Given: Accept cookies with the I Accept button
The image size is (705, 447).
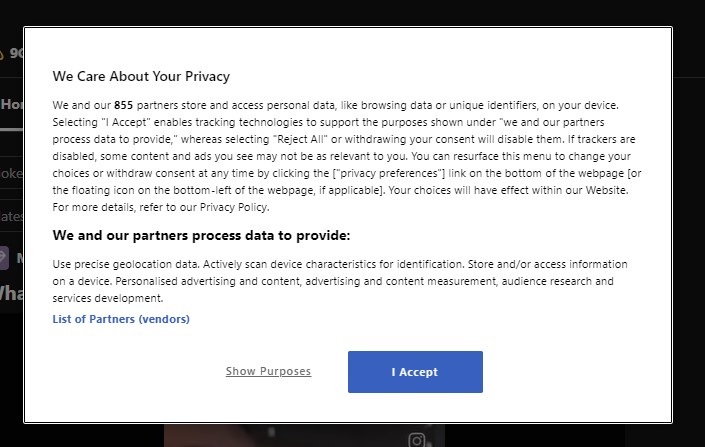Looking at the screenshot, I should click(415, 372).
